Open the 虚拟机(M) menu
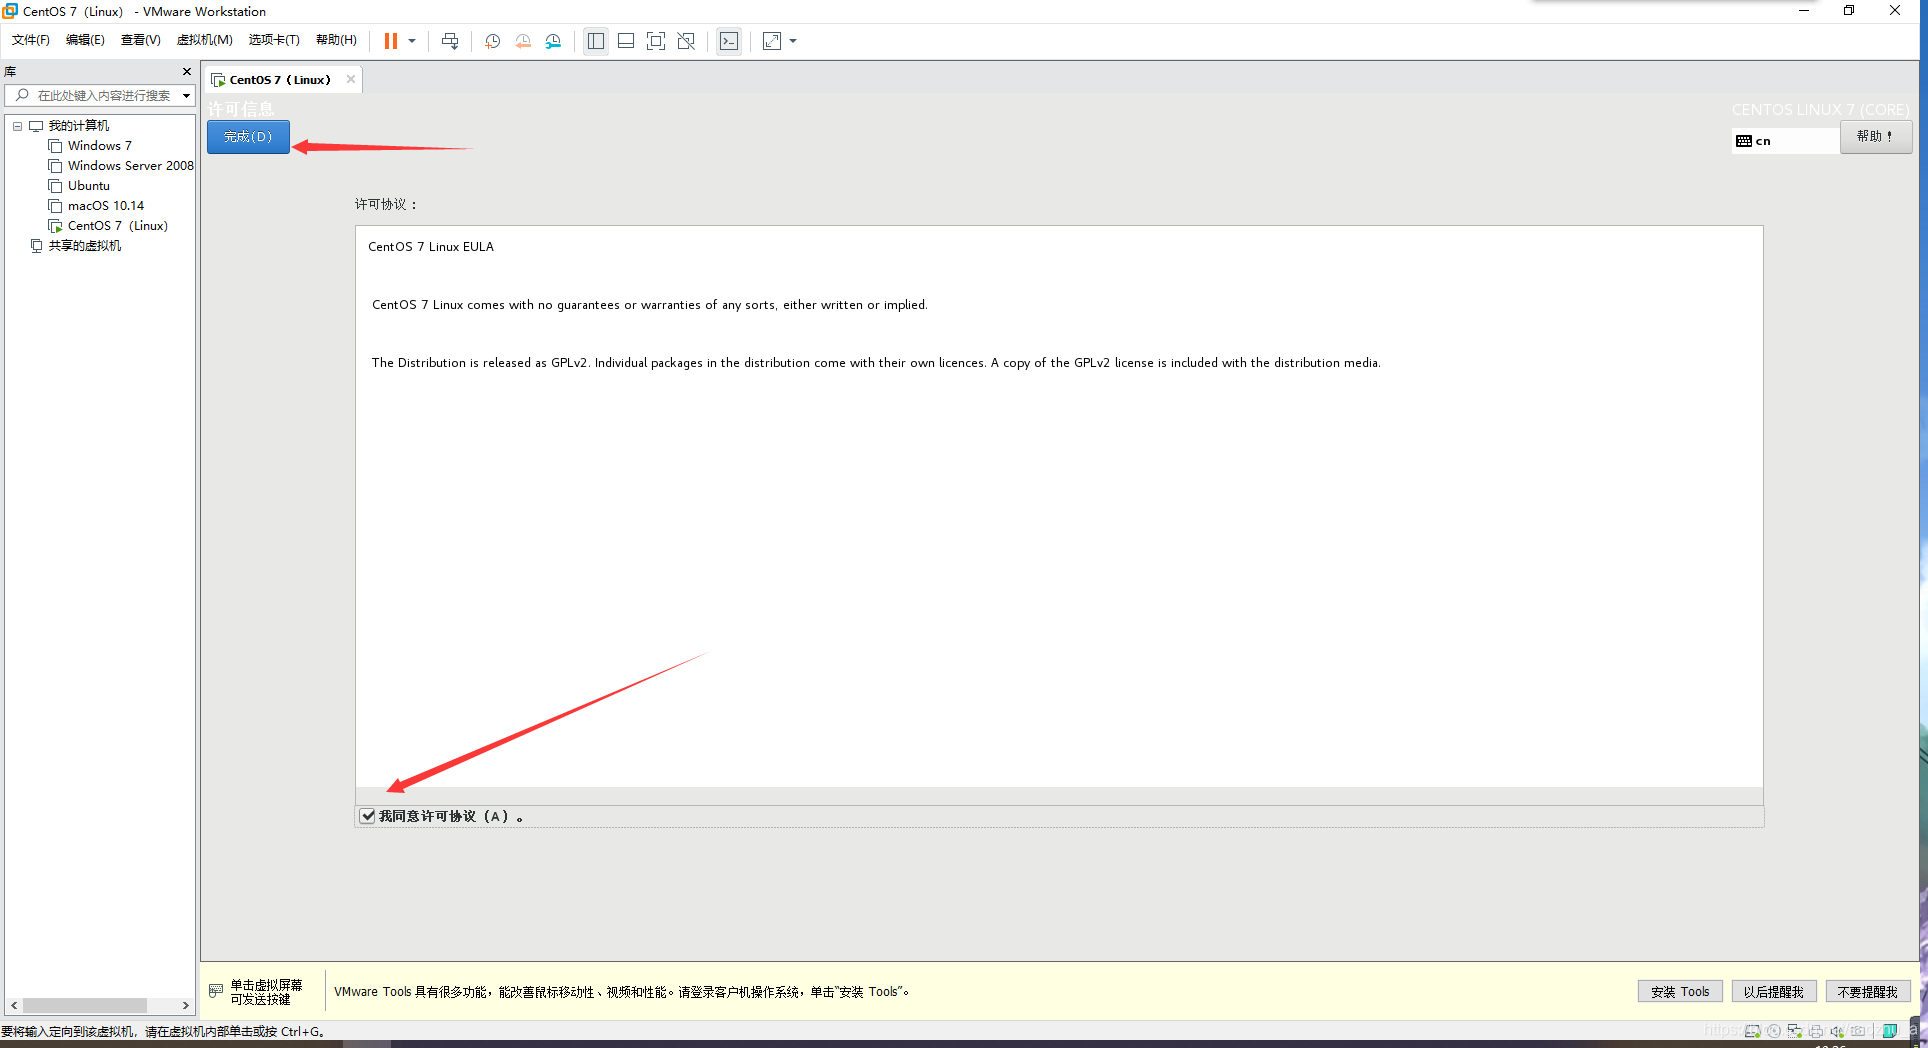1928x1048 pixels. (204, 40)
